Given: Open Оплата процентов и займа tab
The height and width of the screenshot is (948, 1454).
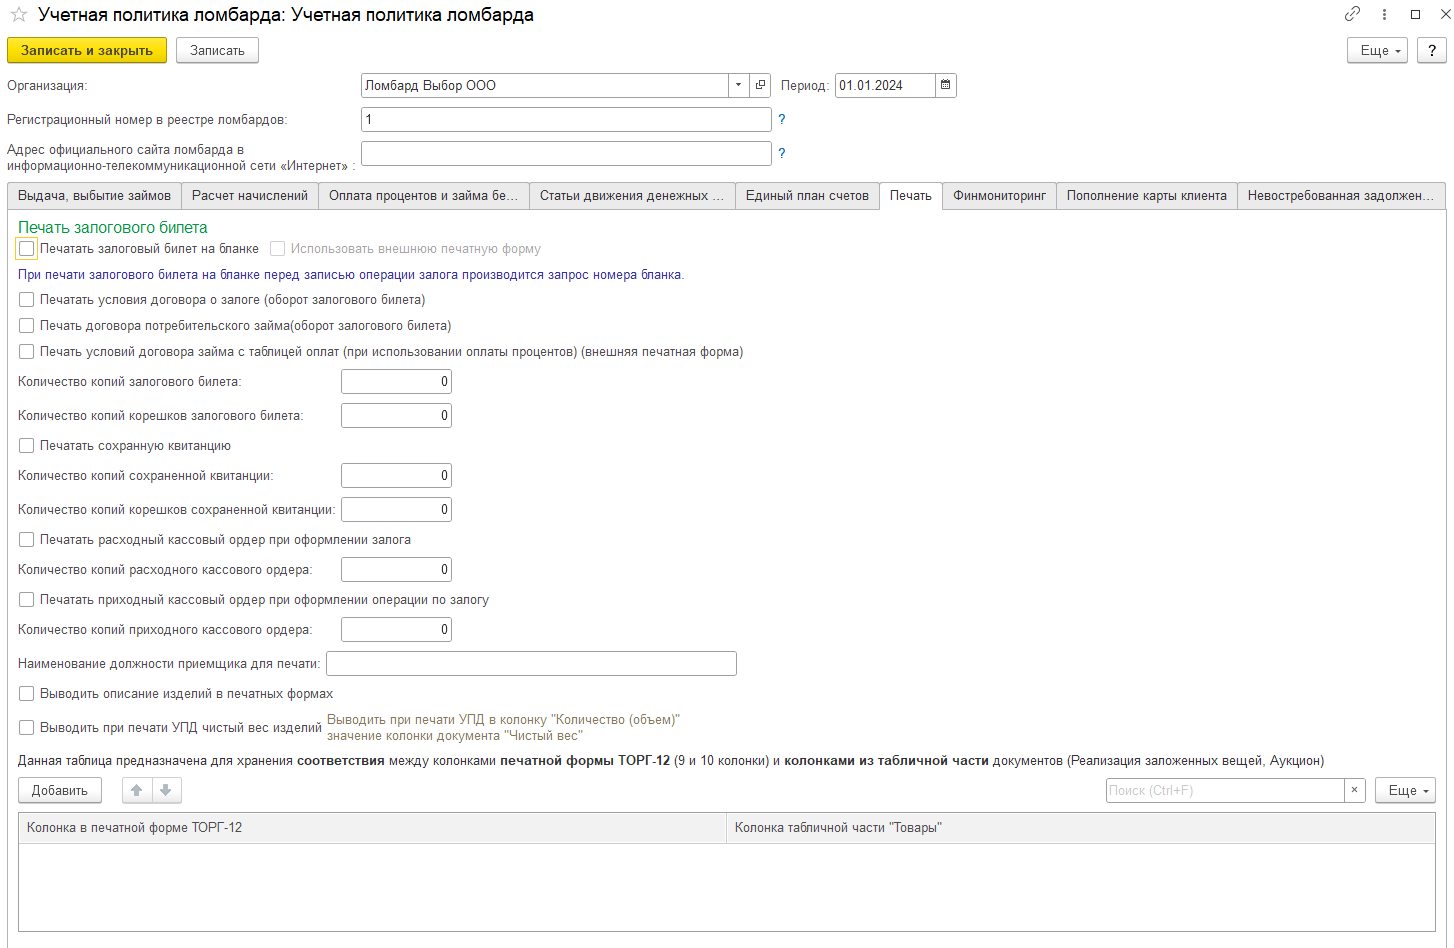Looking at the screenshot, I should [424, 195].
